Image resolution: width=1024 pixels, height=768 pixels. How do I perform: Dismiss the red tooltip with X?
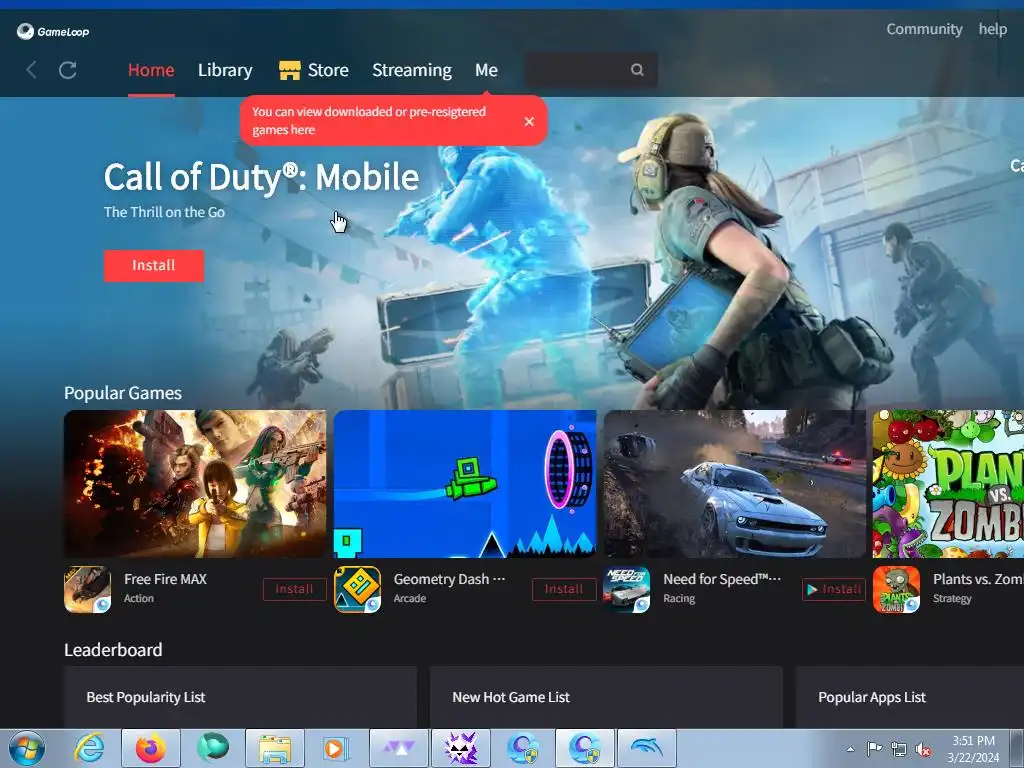click(x=529, y=121)
